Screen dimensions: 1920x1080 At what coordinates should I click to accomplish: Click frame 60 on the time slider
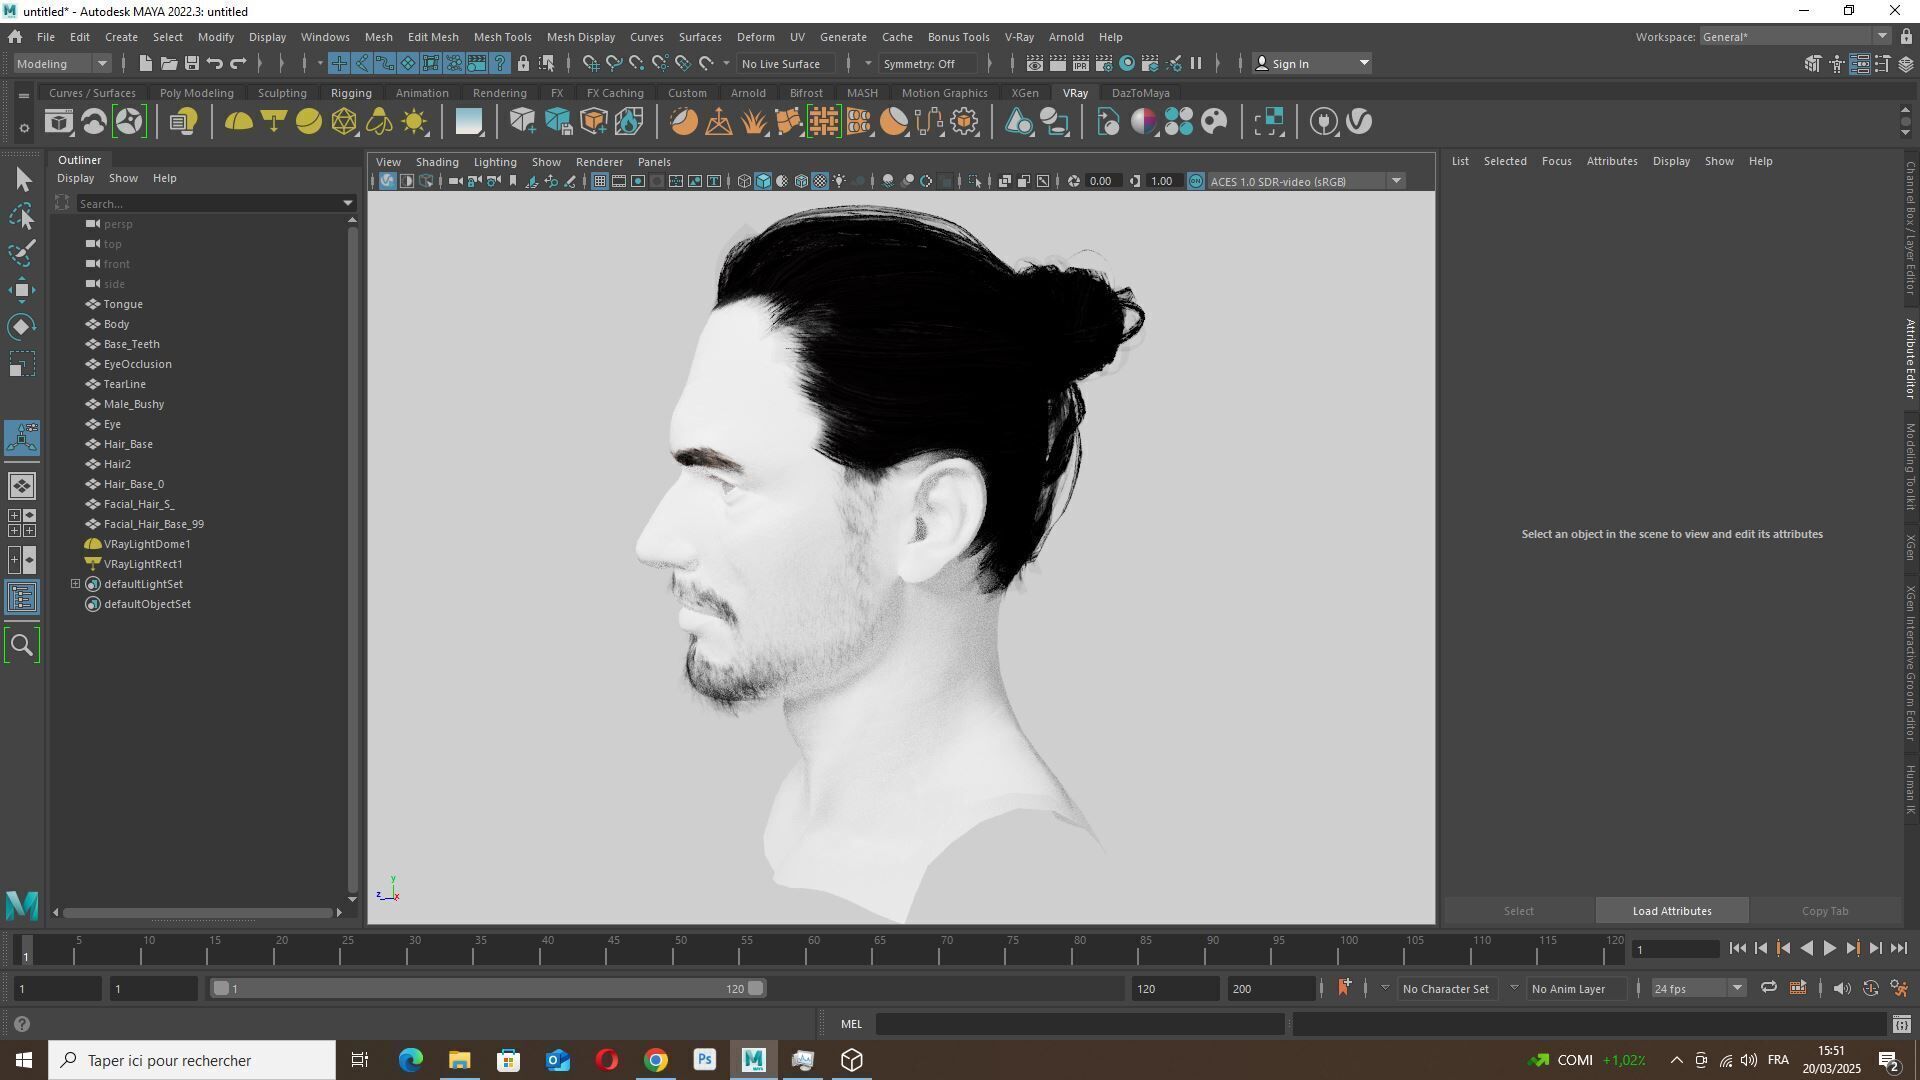point(814,949)
